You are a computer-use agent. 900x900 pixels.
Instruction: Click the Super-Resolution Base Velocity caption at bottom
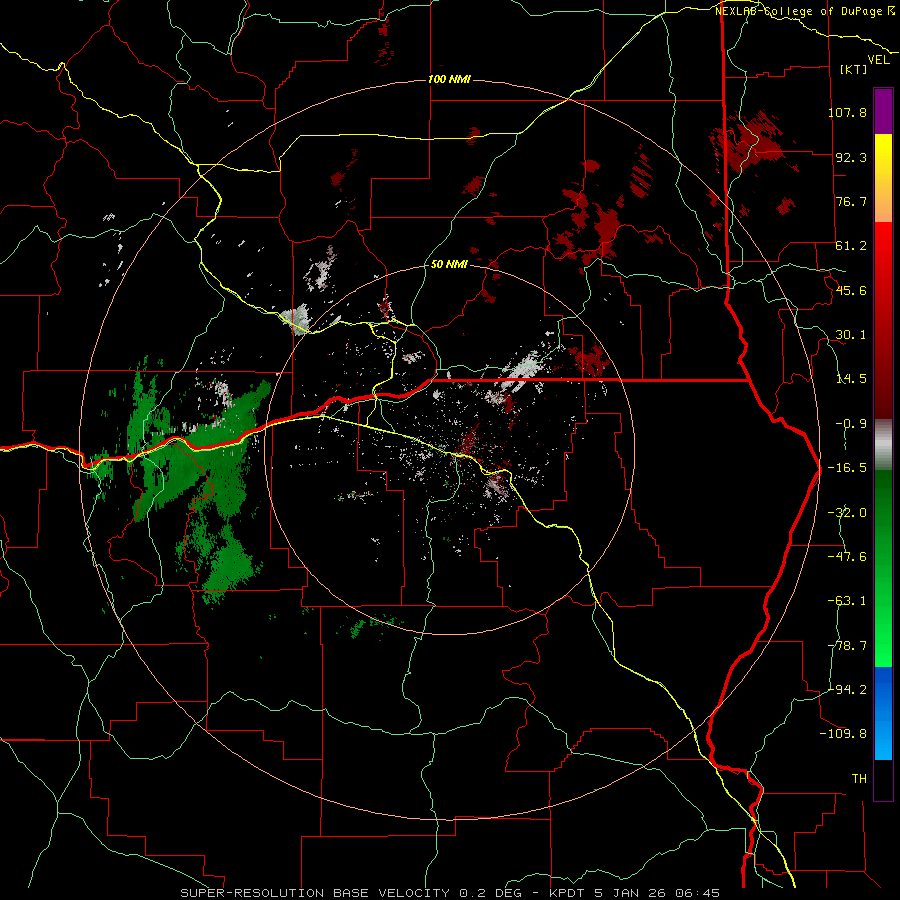pyautogui.click(x=449, y=893)
